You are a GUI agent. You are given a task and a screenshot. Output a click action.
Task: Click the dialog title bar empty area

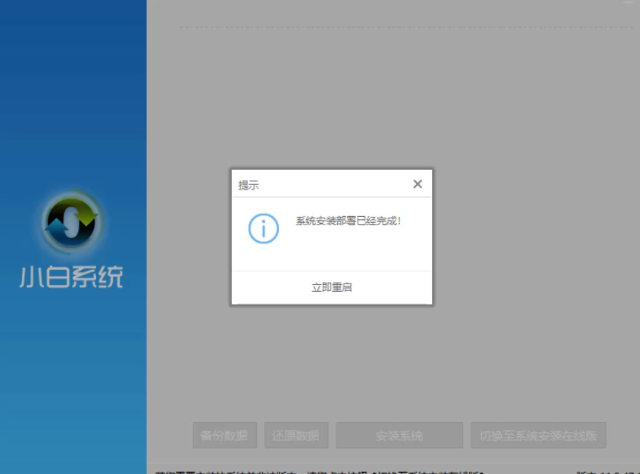[x=330, y=185]
